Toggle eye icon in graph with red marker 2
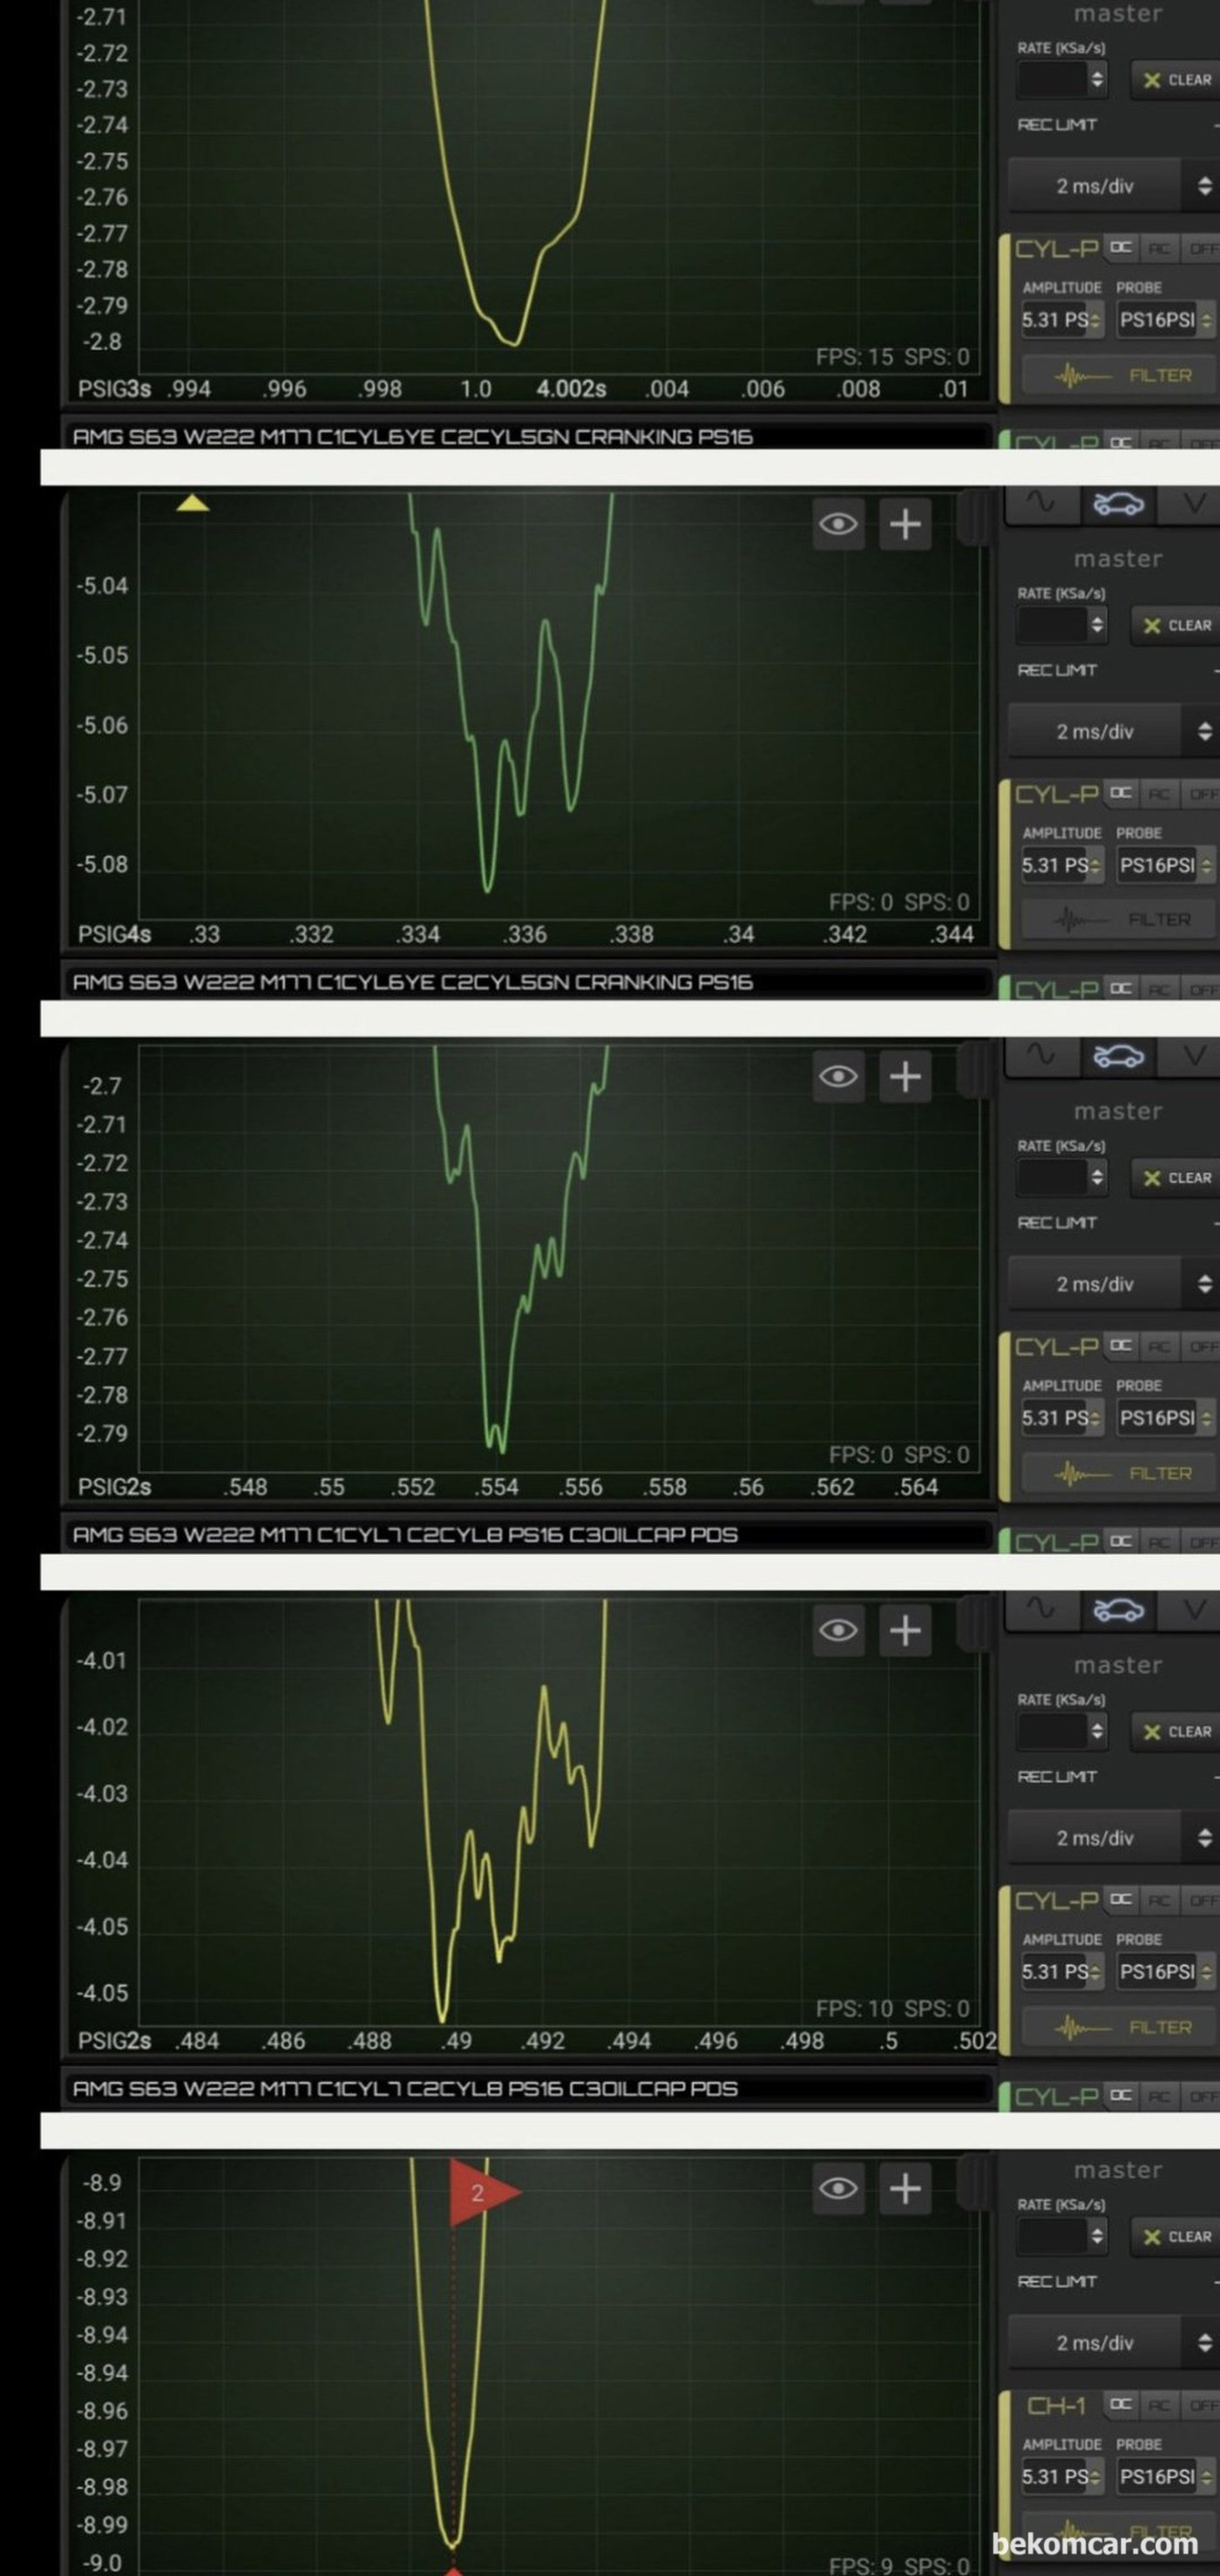1220x2576 pixels. (838, 2189)
